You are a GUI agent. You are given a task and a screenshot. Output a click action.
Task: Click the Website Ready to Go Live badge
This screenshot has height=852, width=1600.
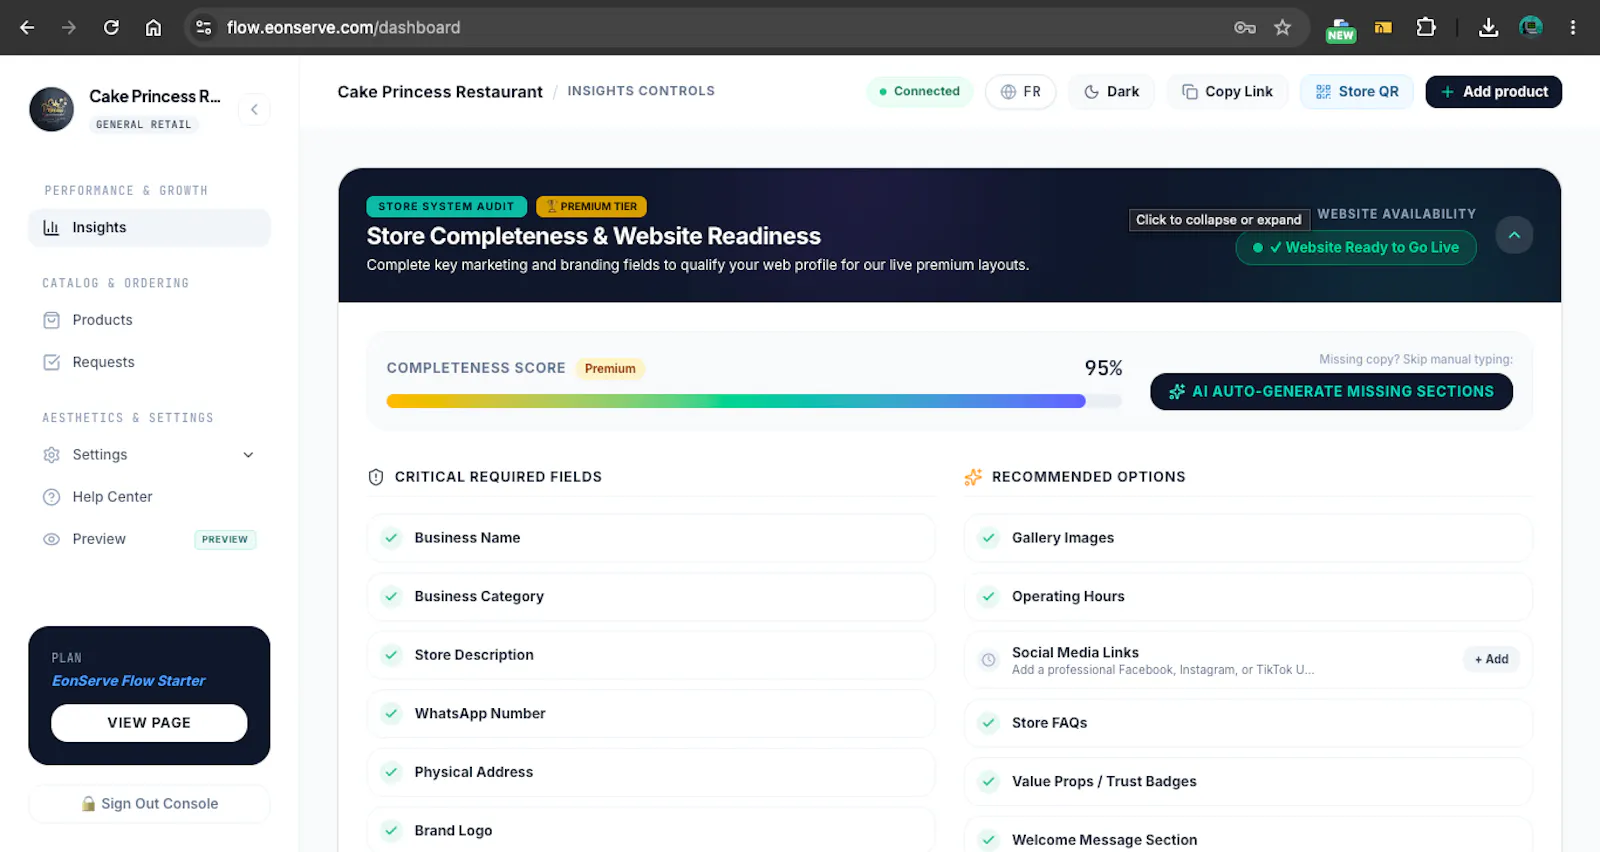[x=1356, y=247]
